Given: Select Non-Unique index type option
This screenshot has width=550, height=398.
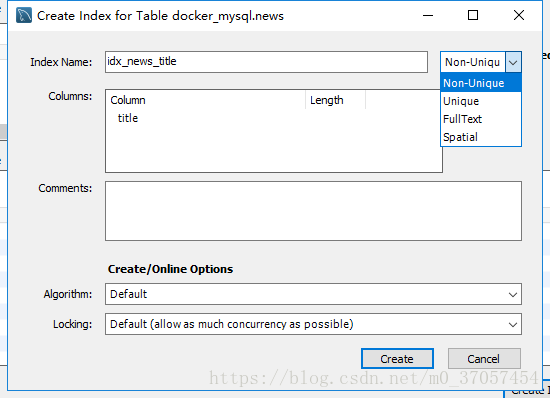Looking at the screenshot, I should pos(481,83).
